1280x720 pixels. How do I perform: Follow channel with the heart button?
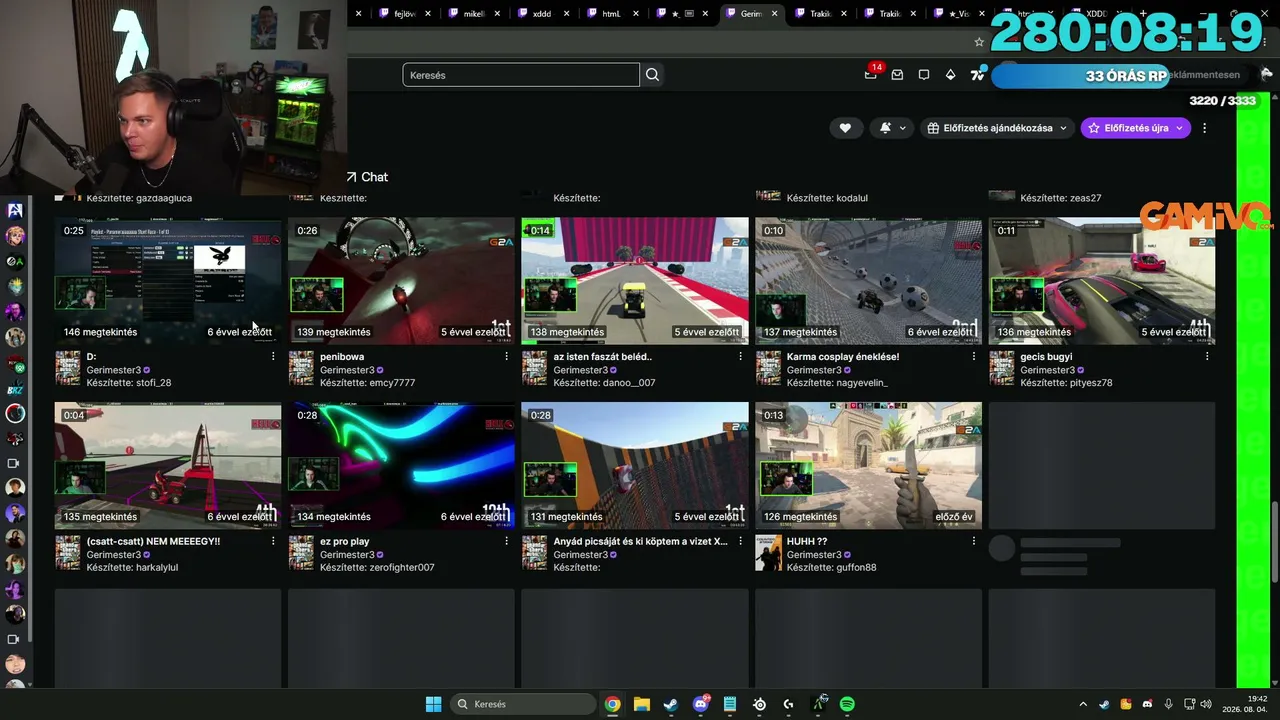point(845,128)
